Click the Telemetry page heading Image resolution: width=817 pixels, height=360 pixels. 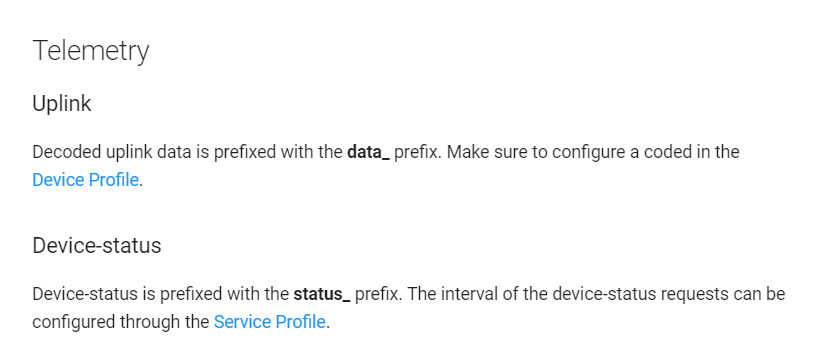pyautogui.click(x=91, y=51)
